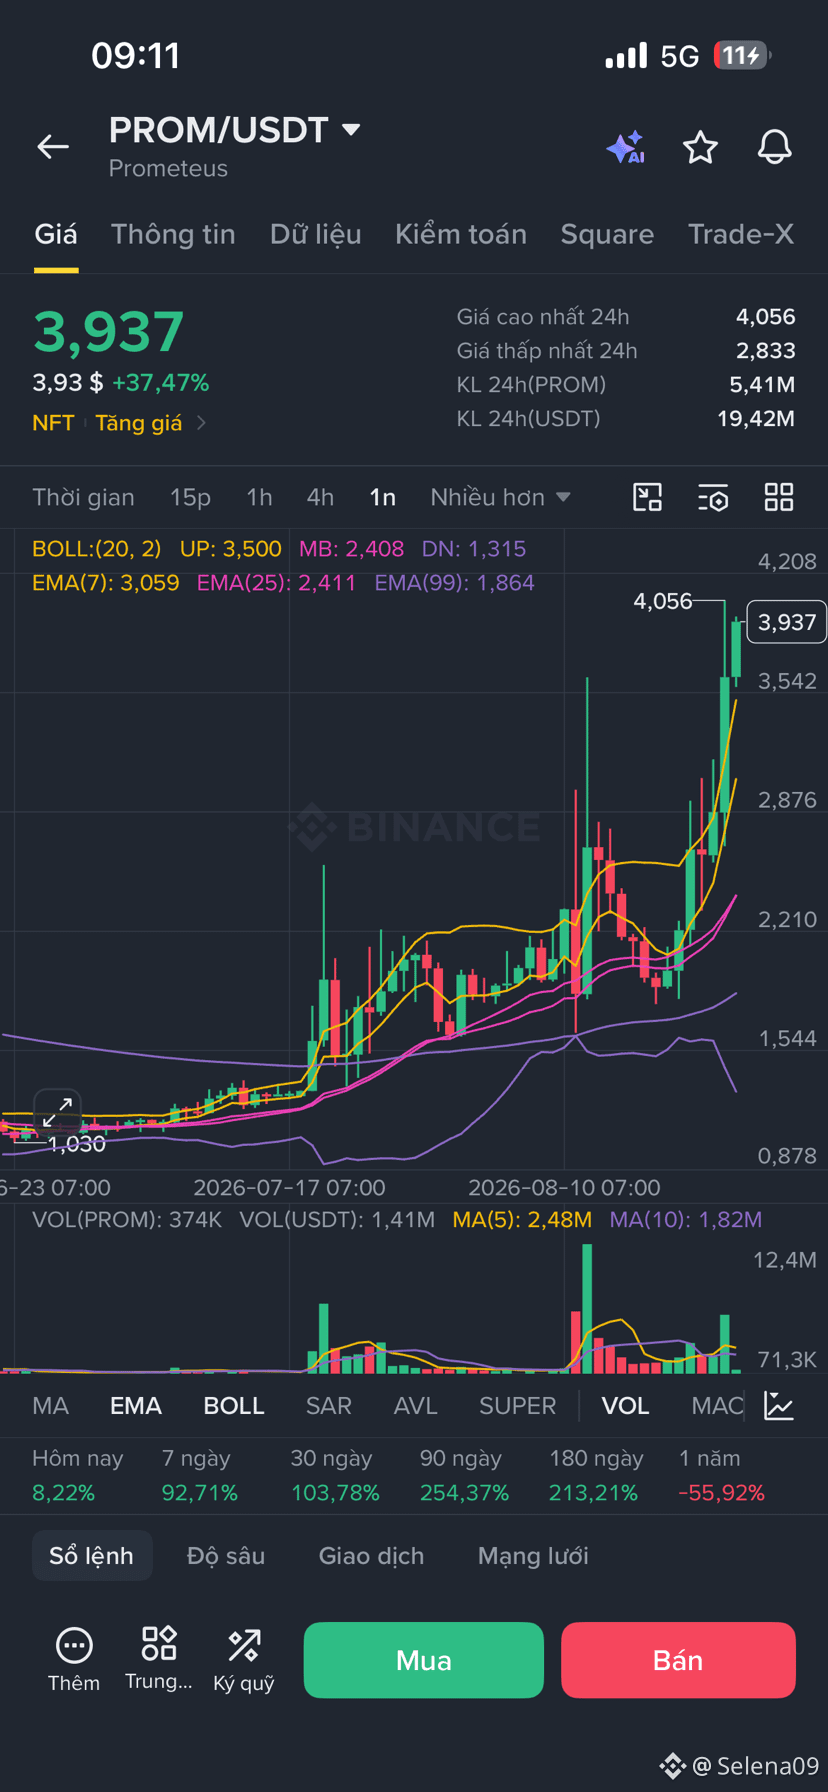Toggle the BOLL indicator
This screenshot has width=828, height=1792.
point(234,1406)
